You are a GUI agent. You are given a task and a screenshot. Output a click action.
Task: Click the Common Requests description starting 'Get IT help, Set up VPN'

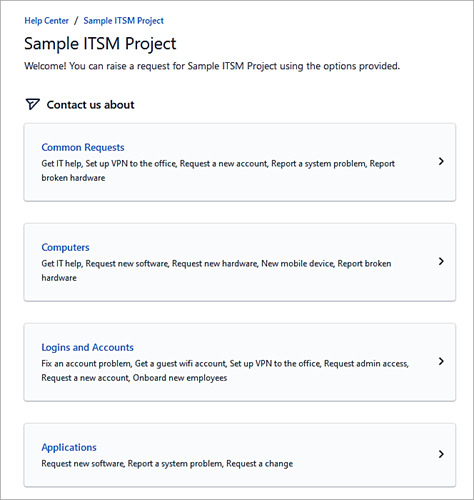click(218, 171)
